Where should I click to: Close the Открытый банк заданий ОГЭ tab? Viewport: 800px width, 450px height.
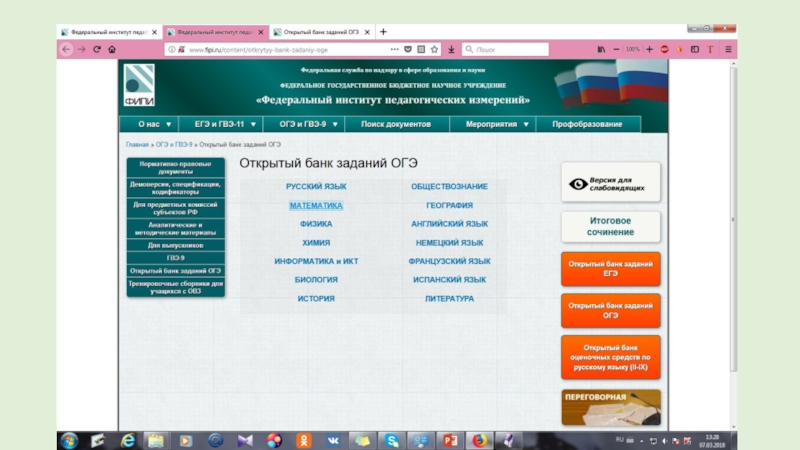(x=367, y=32)
